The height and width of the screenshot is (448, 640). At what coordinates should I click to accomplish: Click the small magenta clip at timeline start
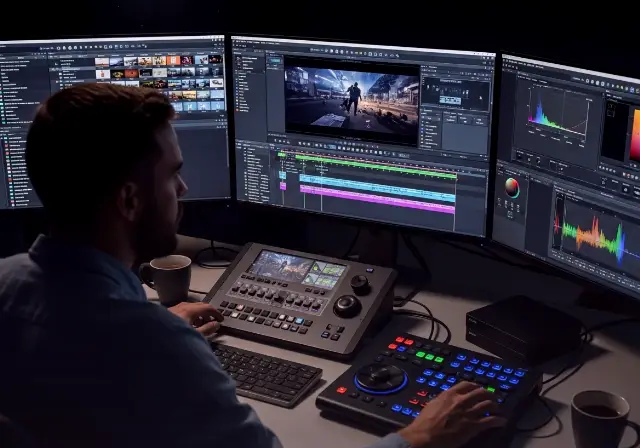(283, 186)
